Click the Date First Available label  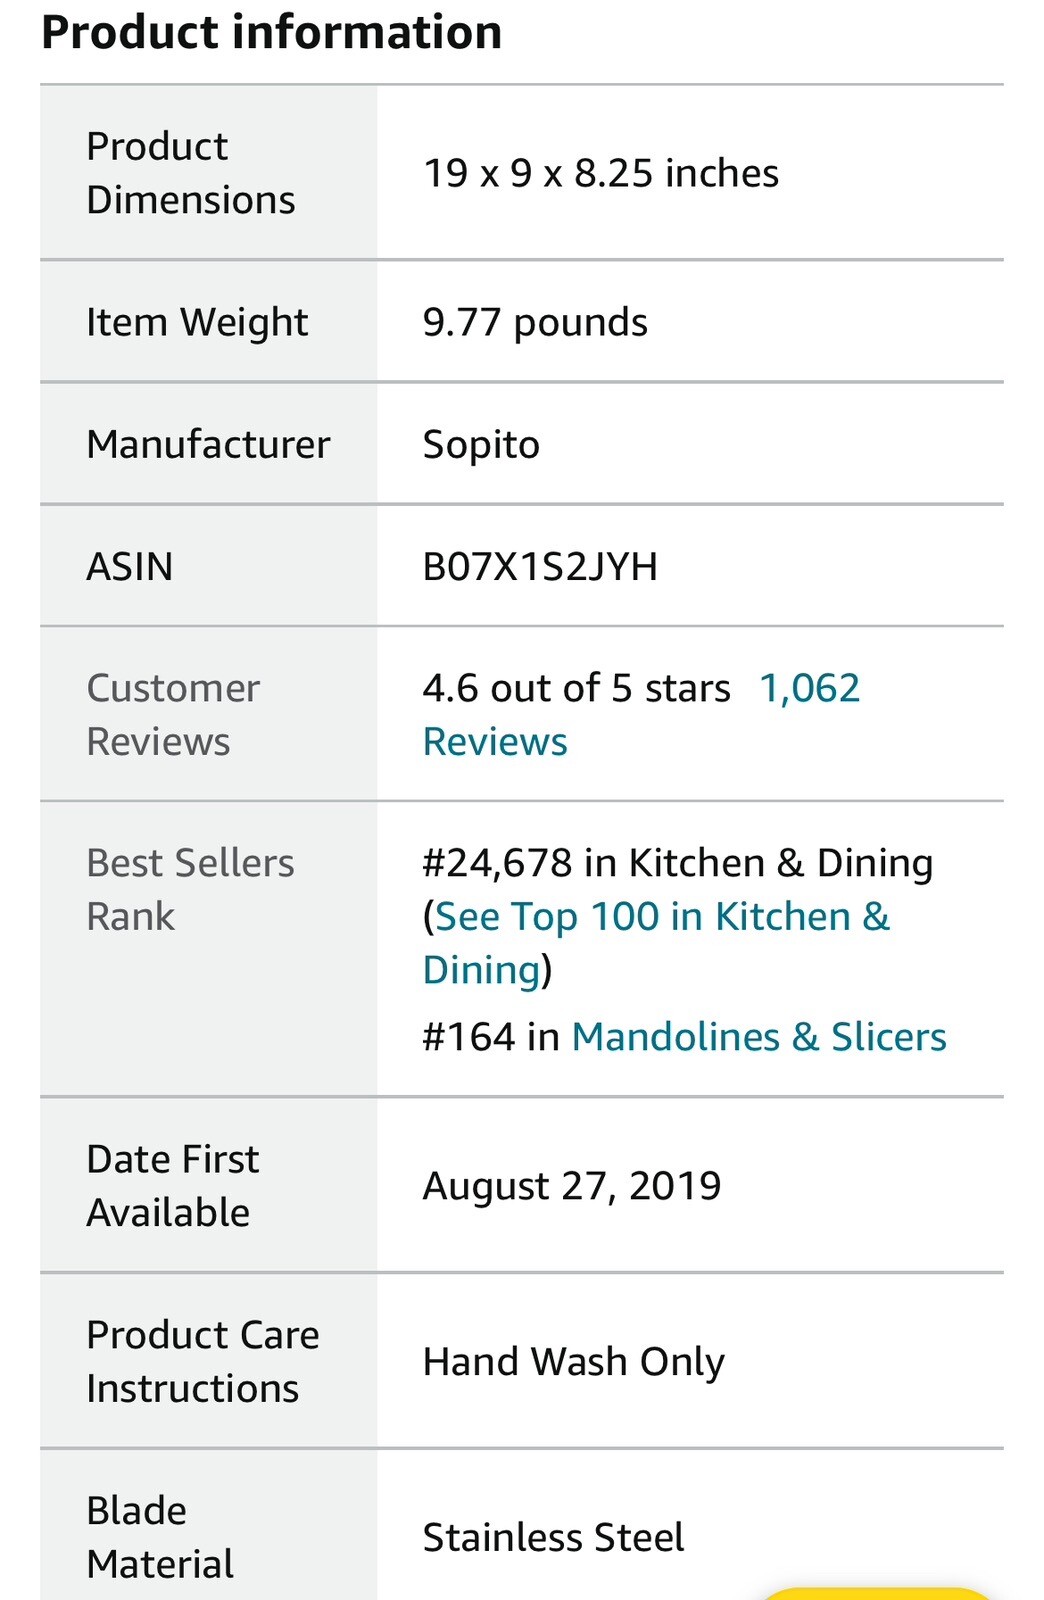click(x=172, y=1185)
